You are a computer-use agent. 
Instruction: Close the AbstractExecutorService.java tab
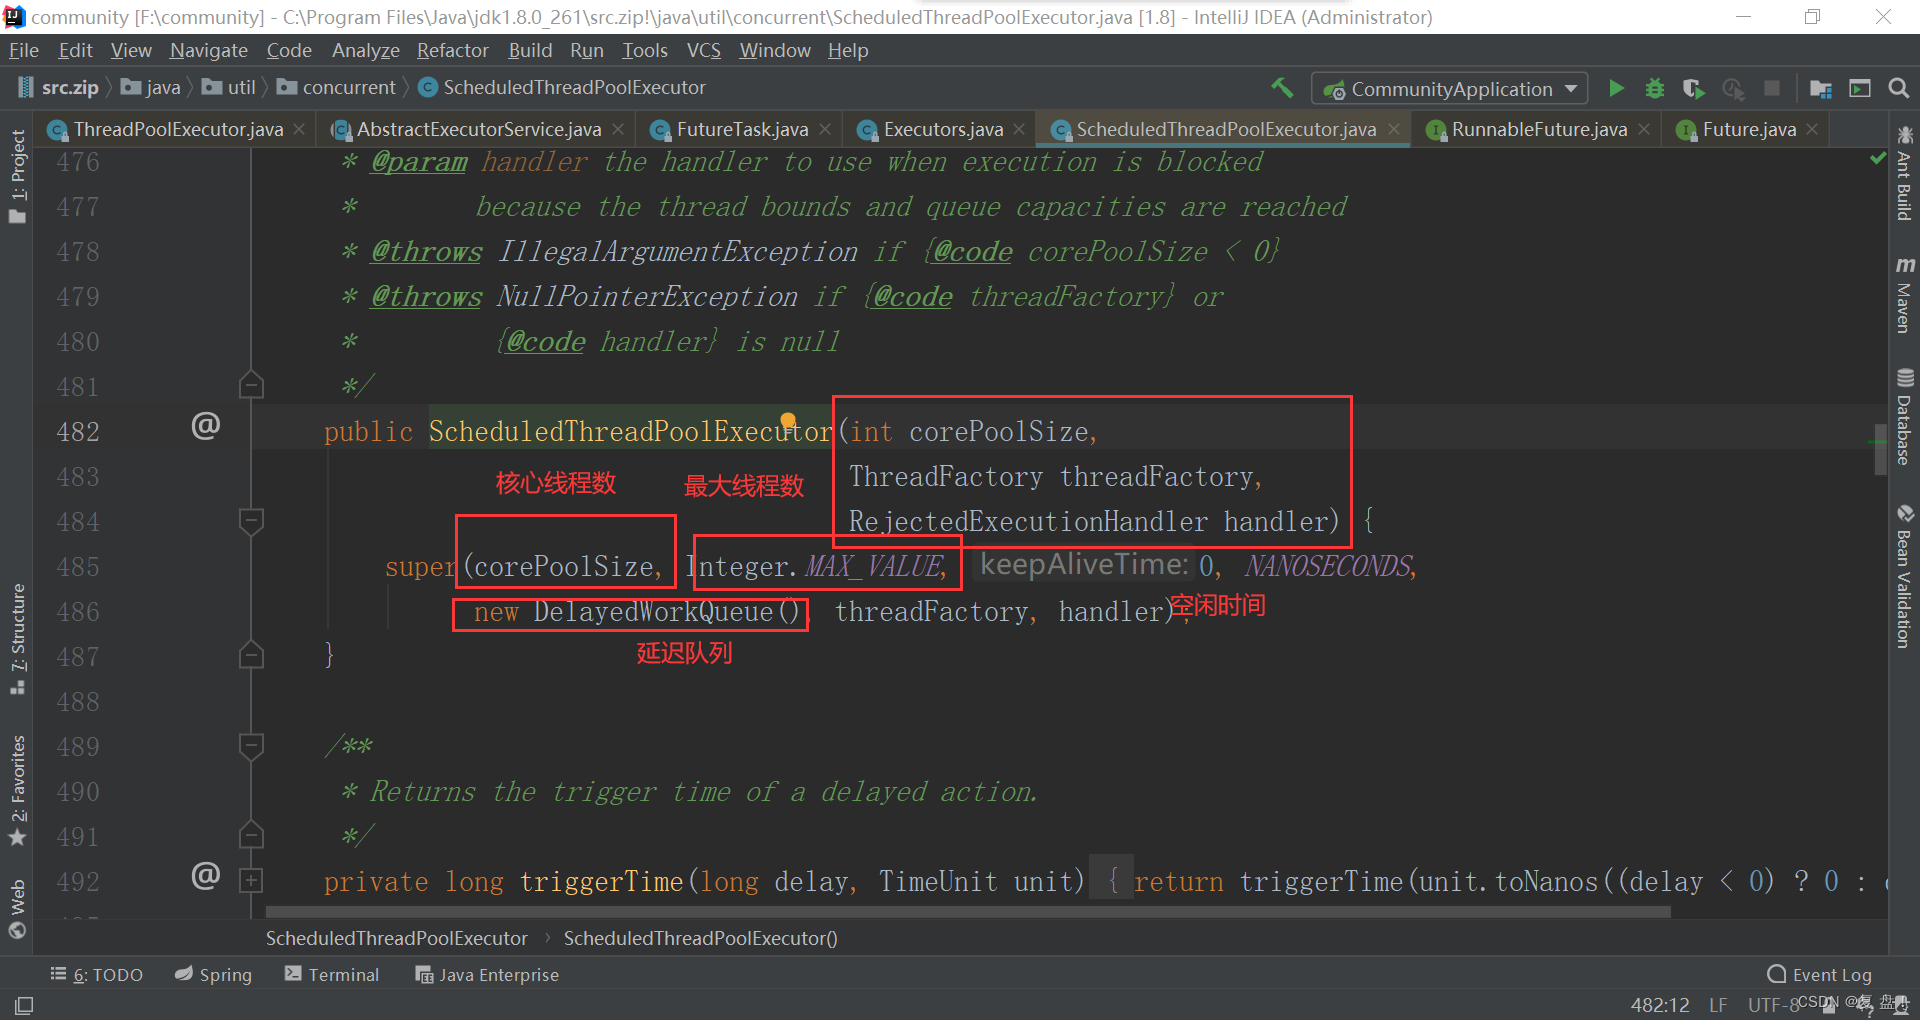[x=618, y=129]
